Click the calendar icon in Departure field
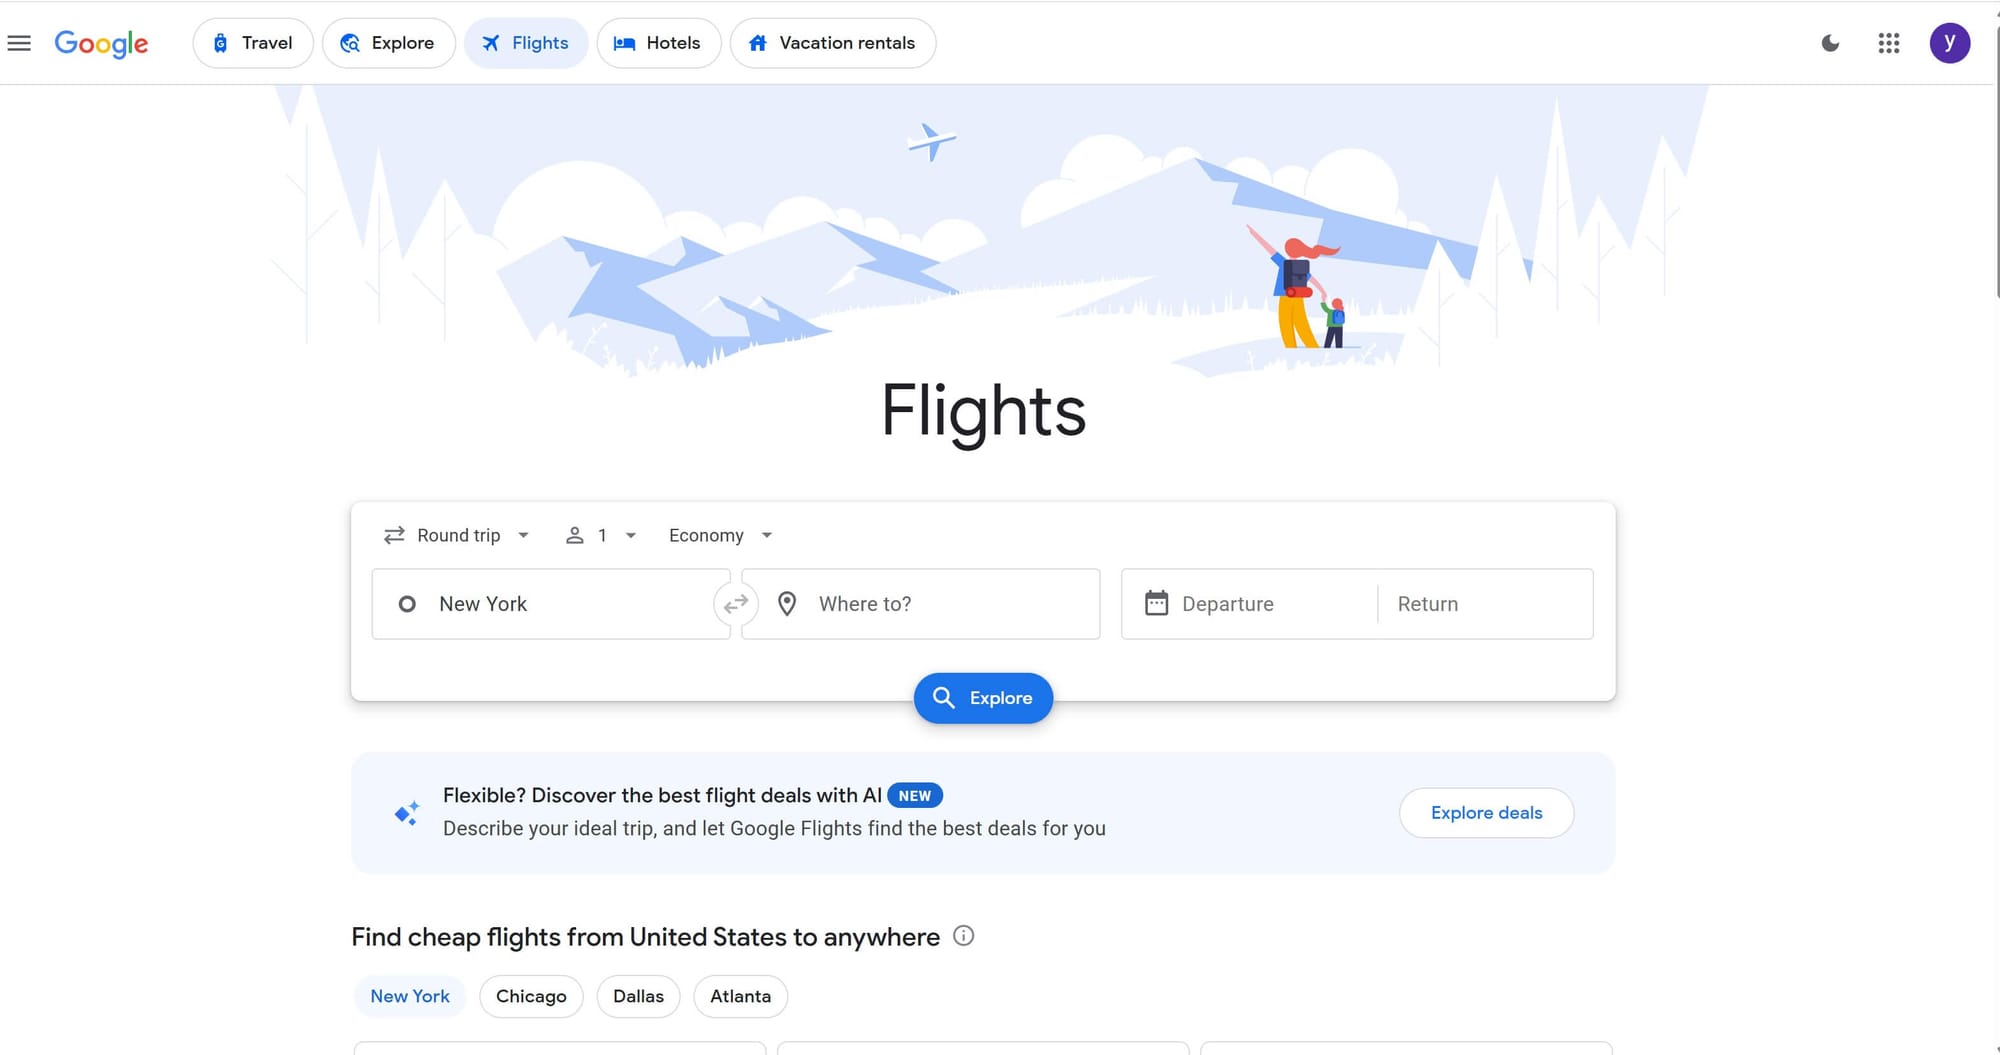Viewport: 2000px width, 1055px height. pyautogui.click(x=1156, y=603)
